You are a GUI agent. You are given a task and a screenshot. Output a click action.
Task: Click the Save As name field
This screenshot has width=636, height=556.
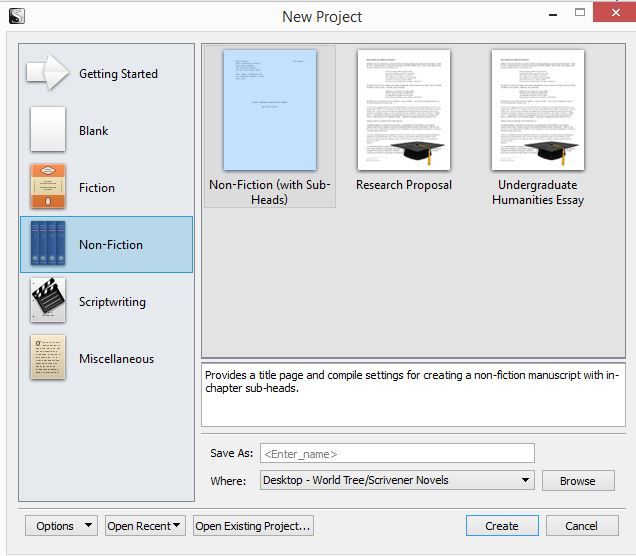(397, 453)
